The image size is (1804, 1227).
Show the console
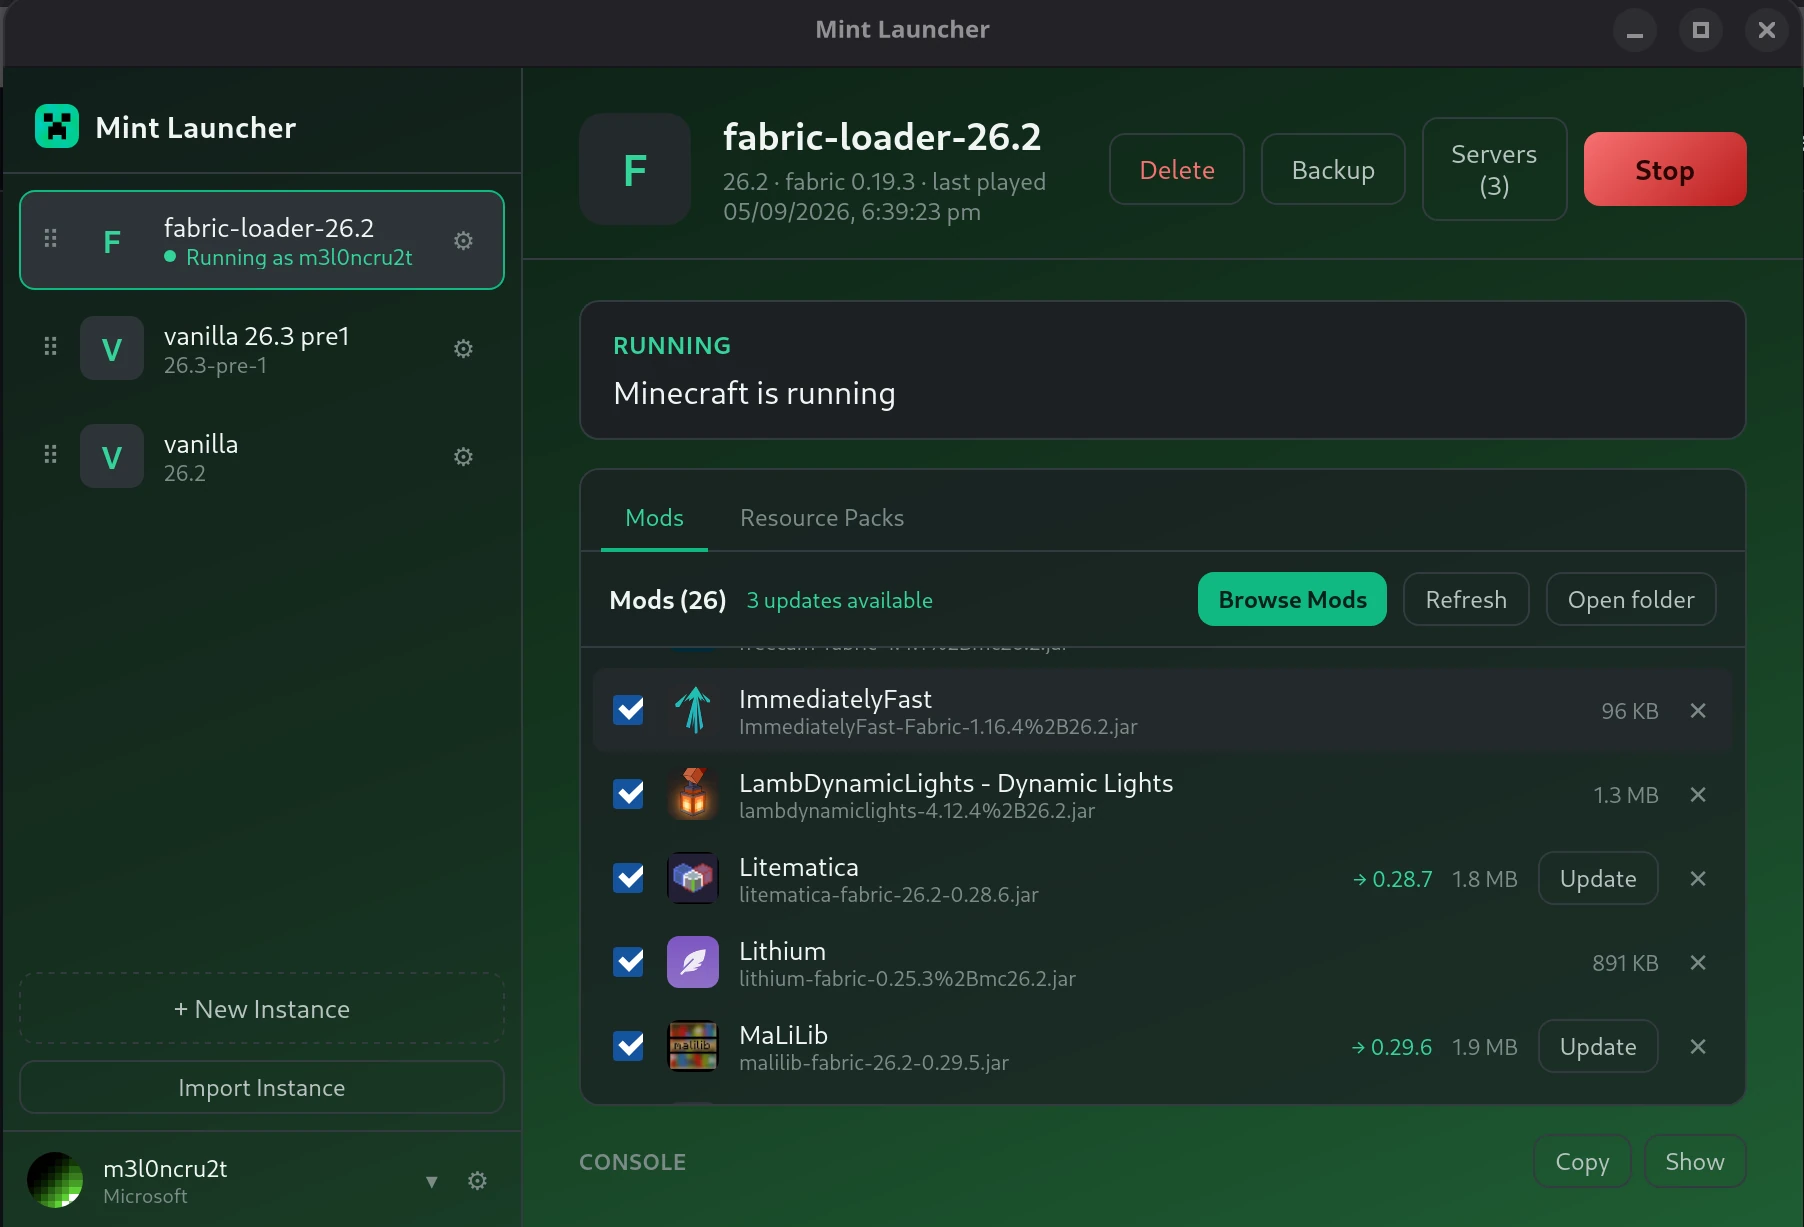pyautogui.click(x=1695, y=1162)
